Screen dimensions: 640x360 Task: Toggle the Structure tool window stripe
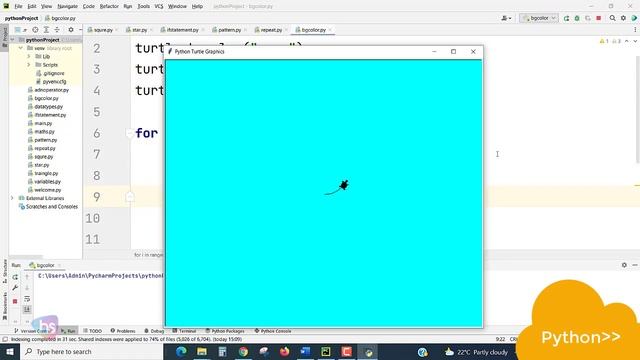4,270
